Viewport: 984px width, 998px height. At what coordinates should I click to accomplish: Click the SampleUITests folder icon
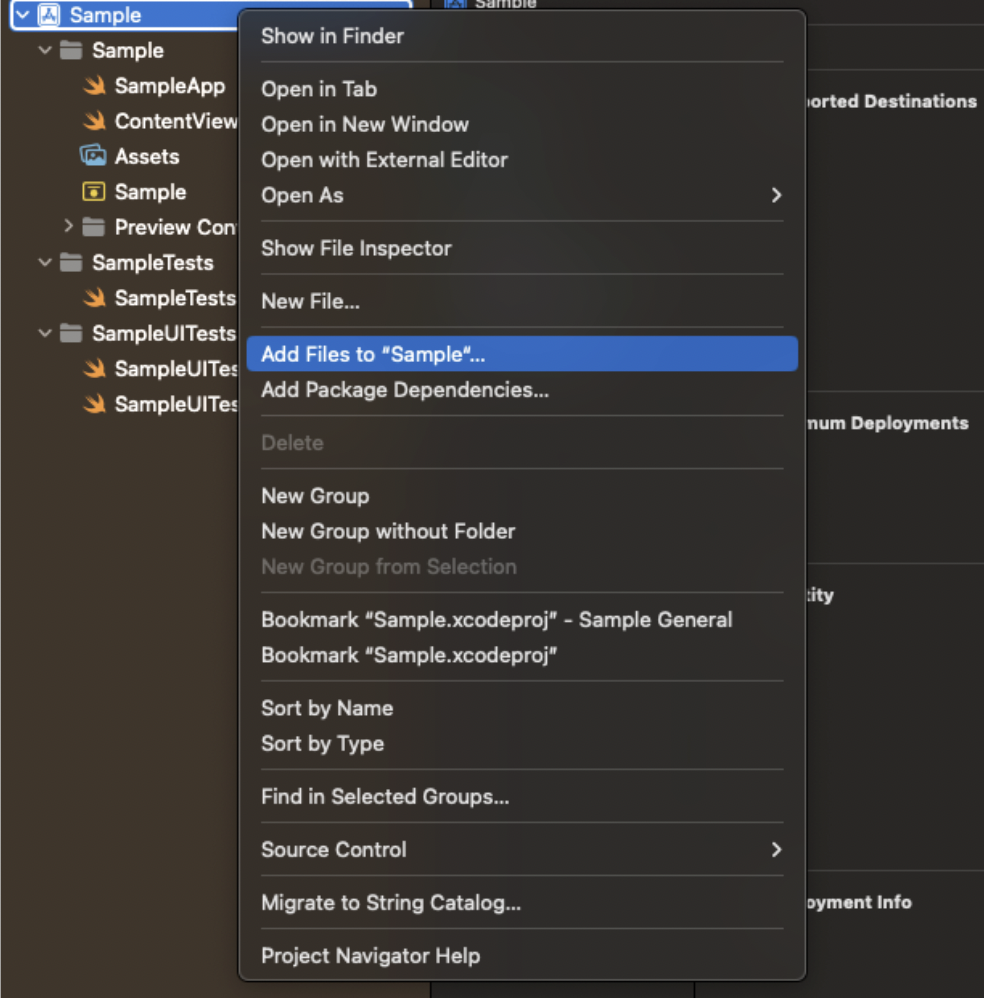[71, 333]
